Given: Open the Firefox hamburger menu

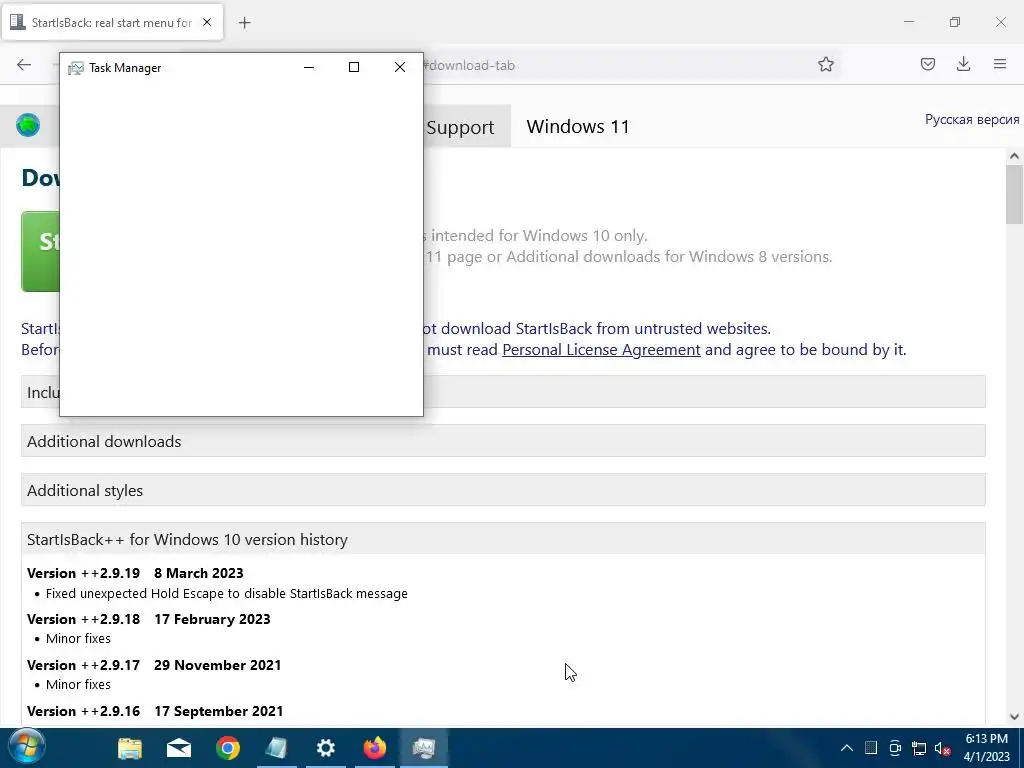Looking at the screenshot, I should 1000,64.
